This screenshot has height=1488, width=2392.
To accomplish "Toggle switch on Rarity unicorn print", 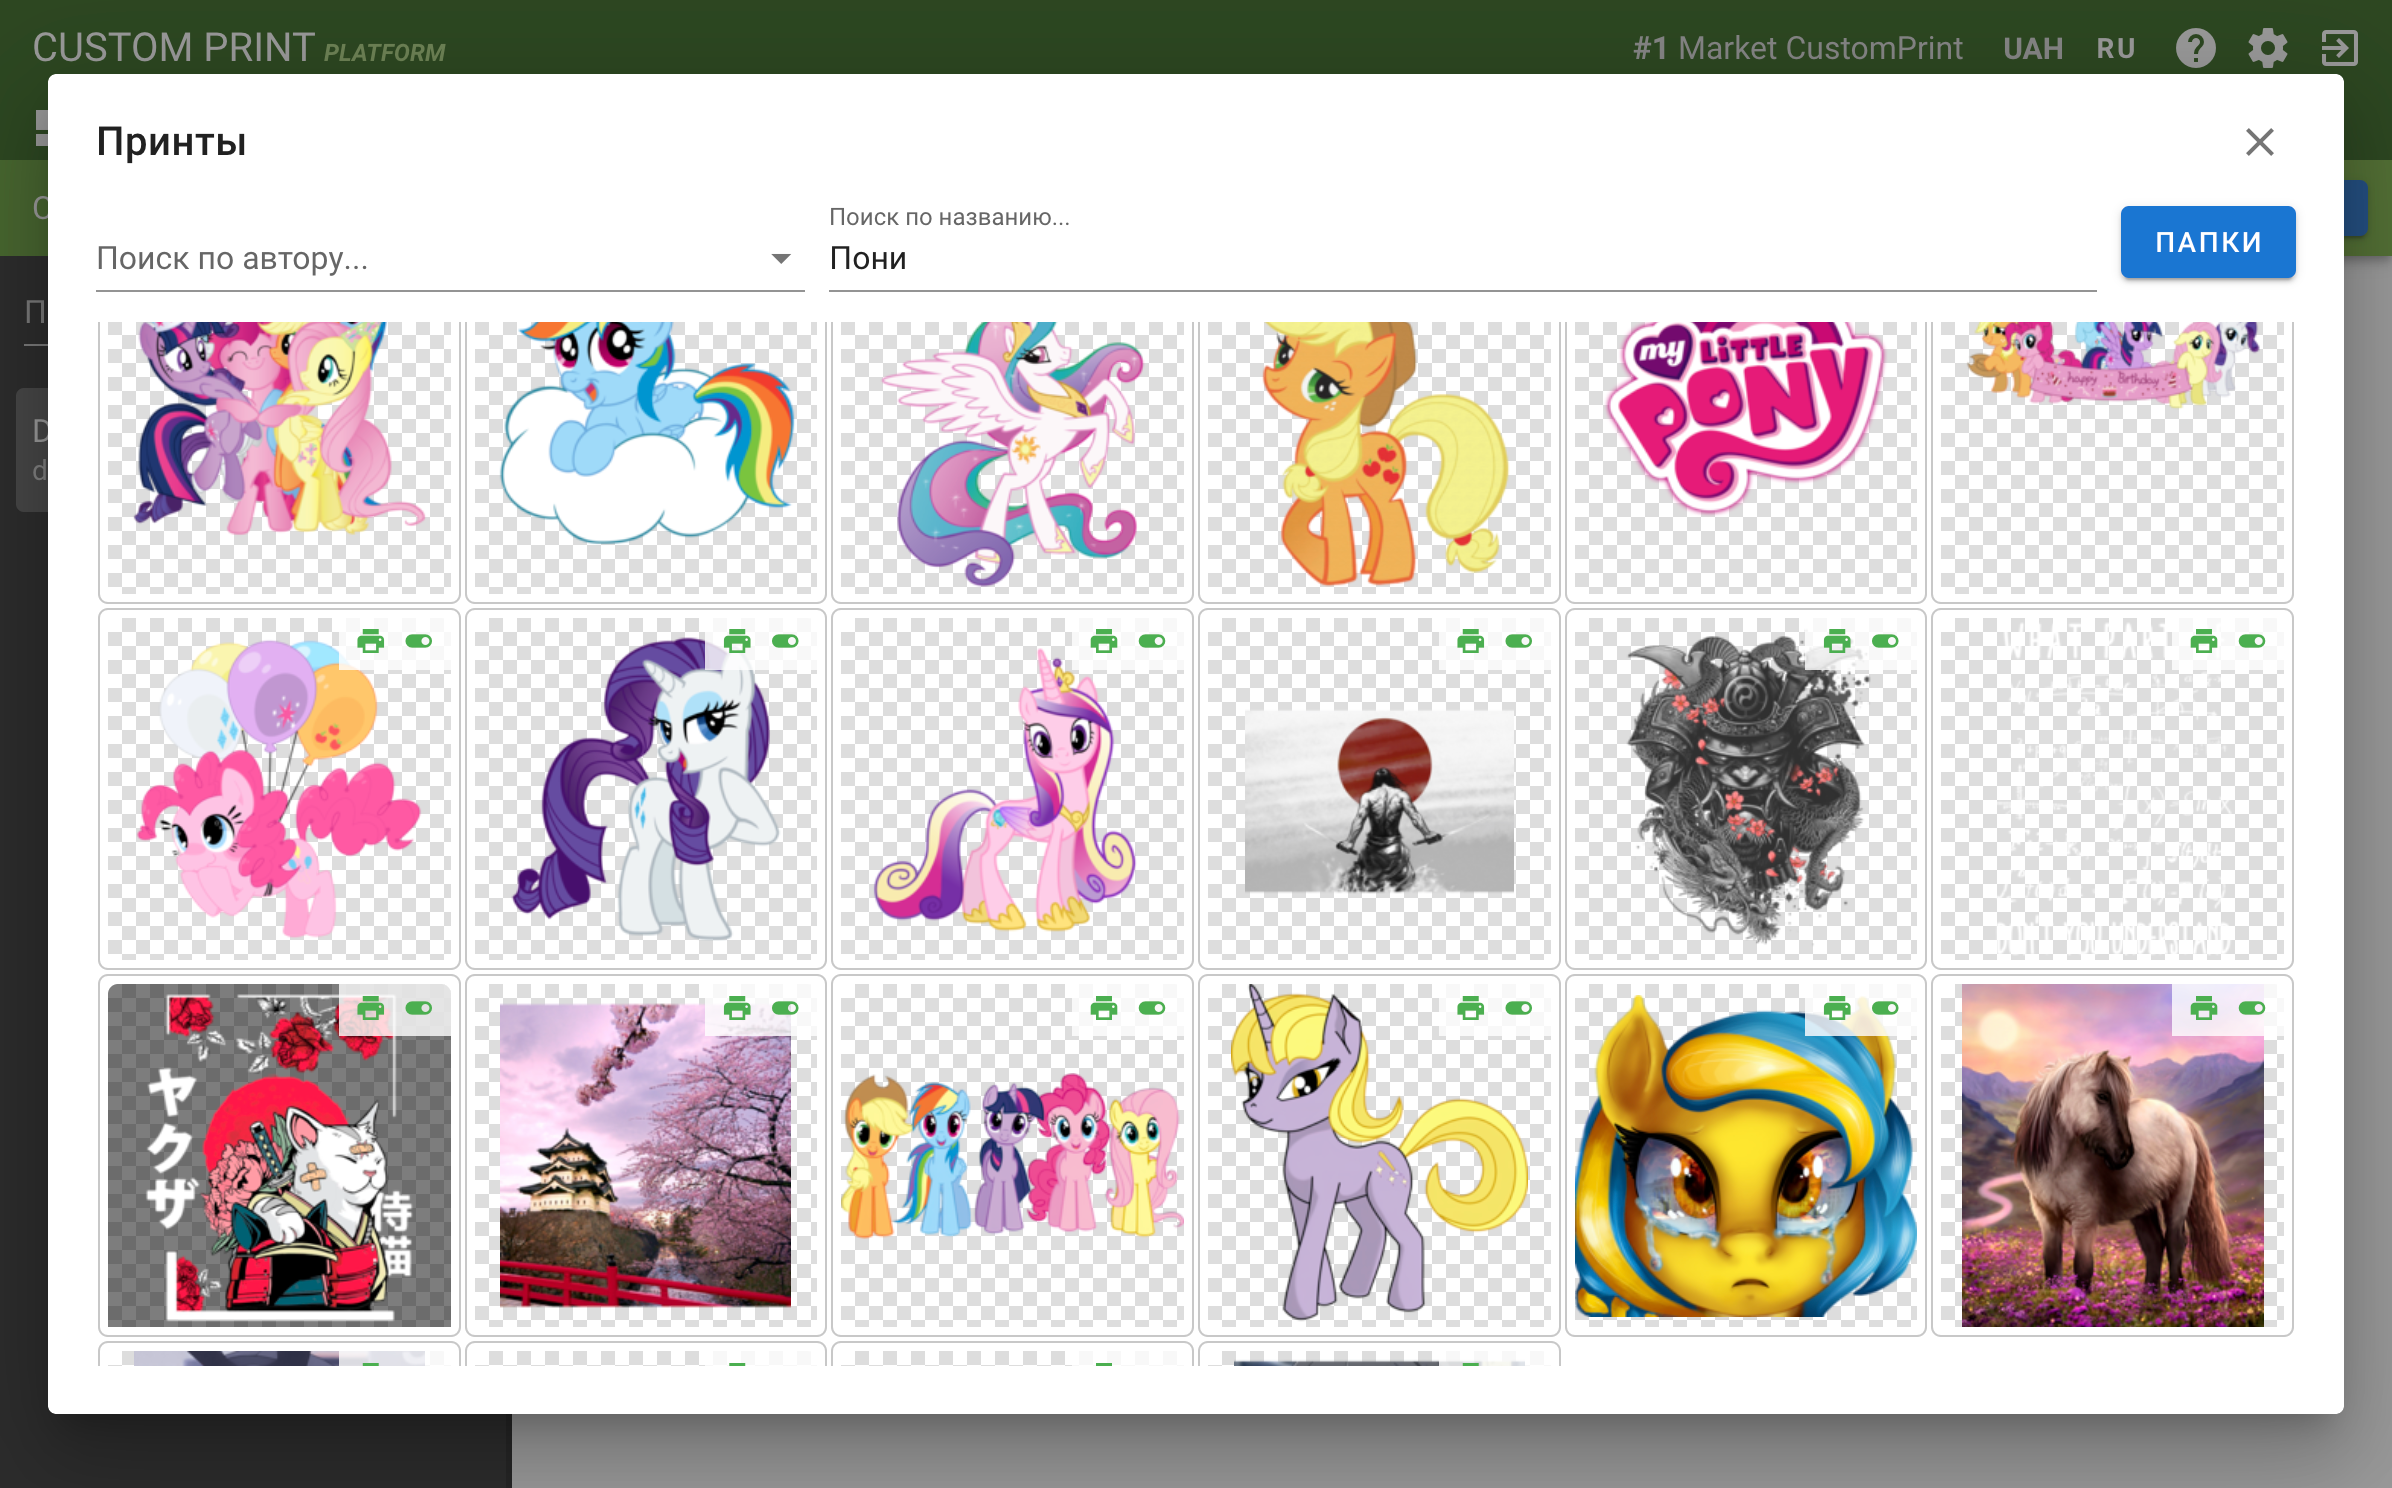I will pyautogui.click(x=785, y=641).
